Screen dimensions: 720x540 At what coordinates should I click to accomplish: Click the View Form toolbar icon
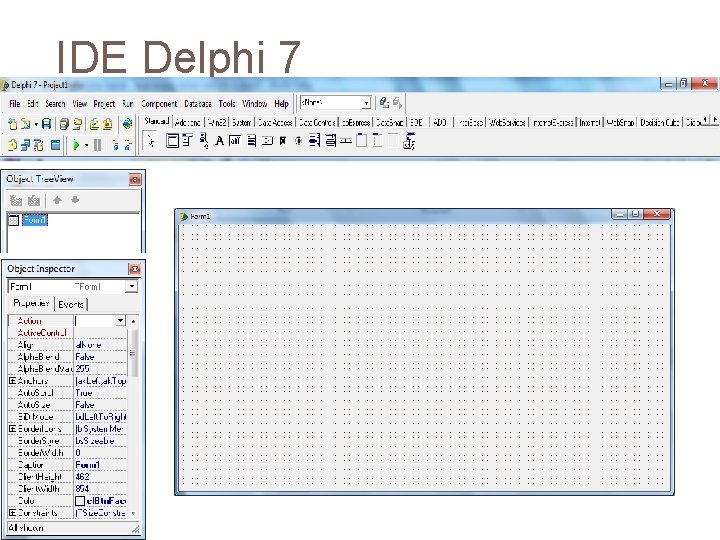[26, 146]
